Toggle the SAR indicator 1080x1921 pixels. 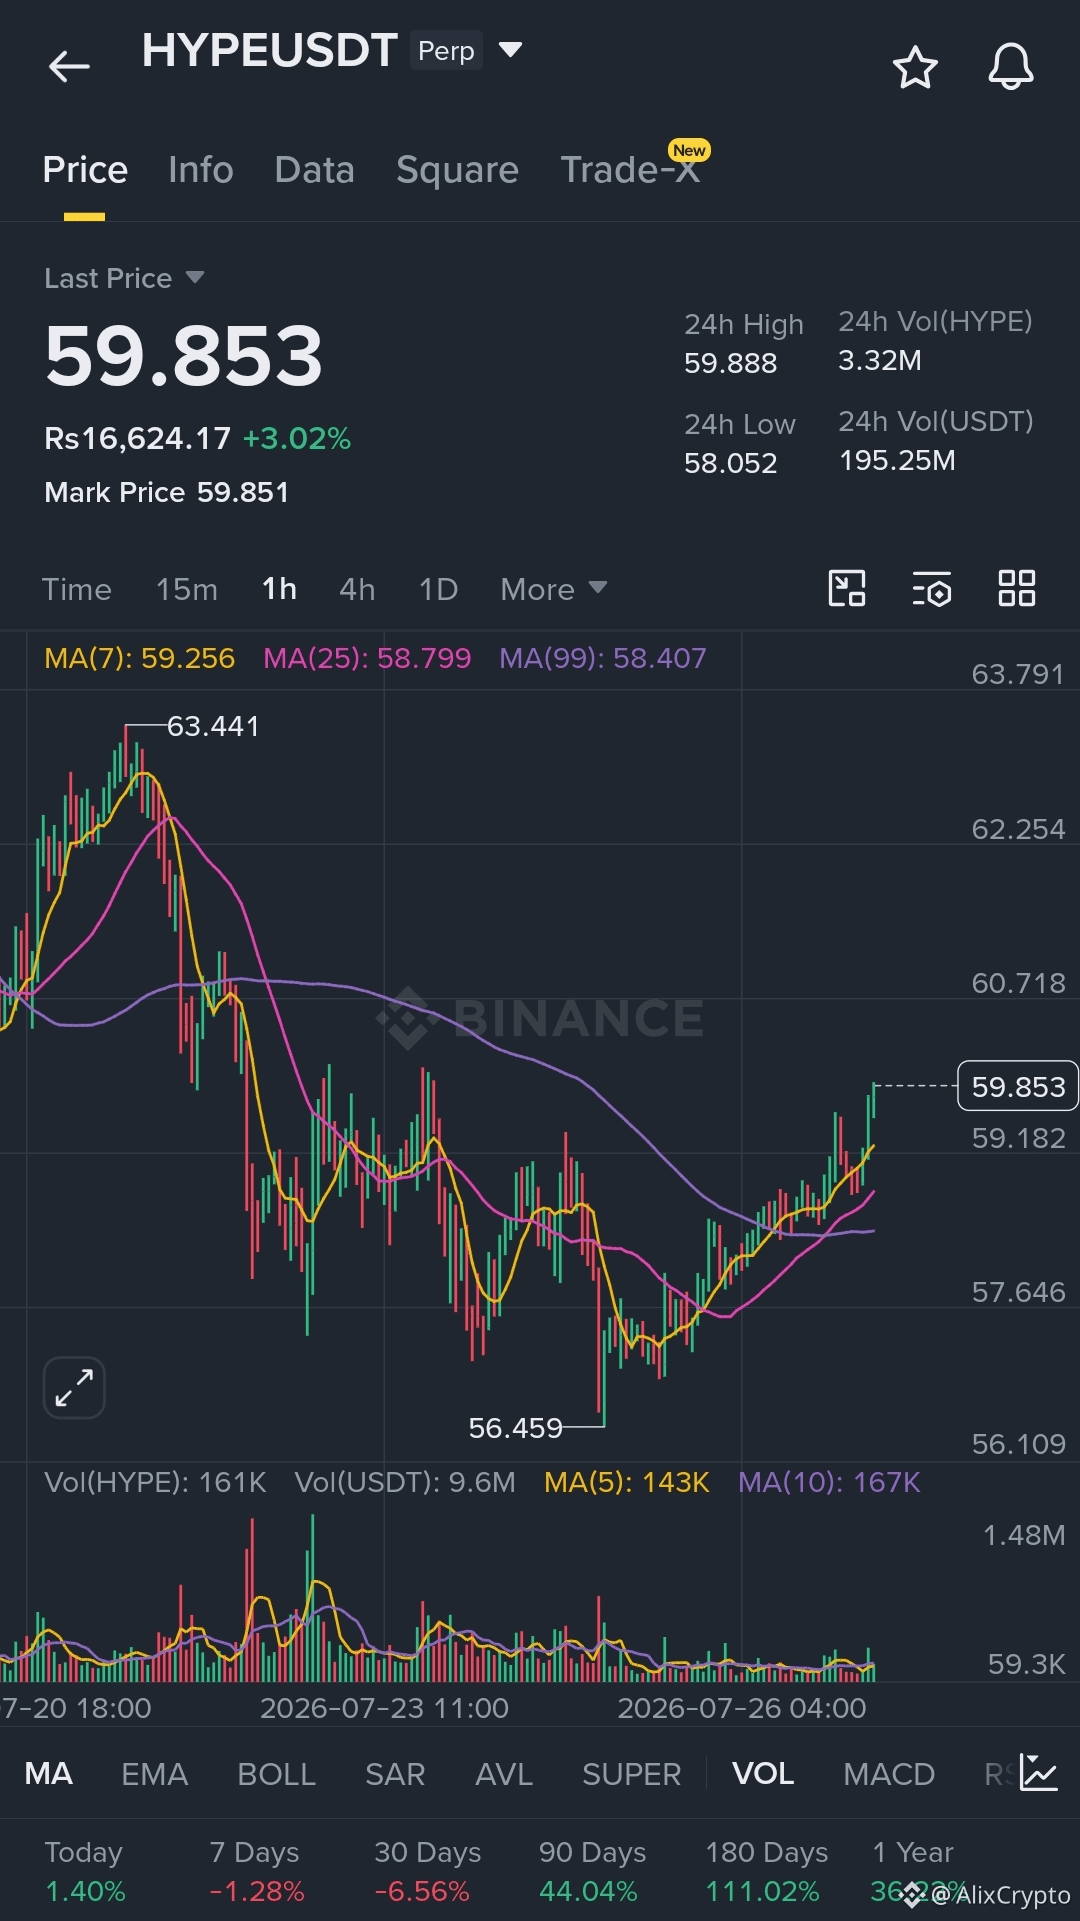(x=395, y=1773)
